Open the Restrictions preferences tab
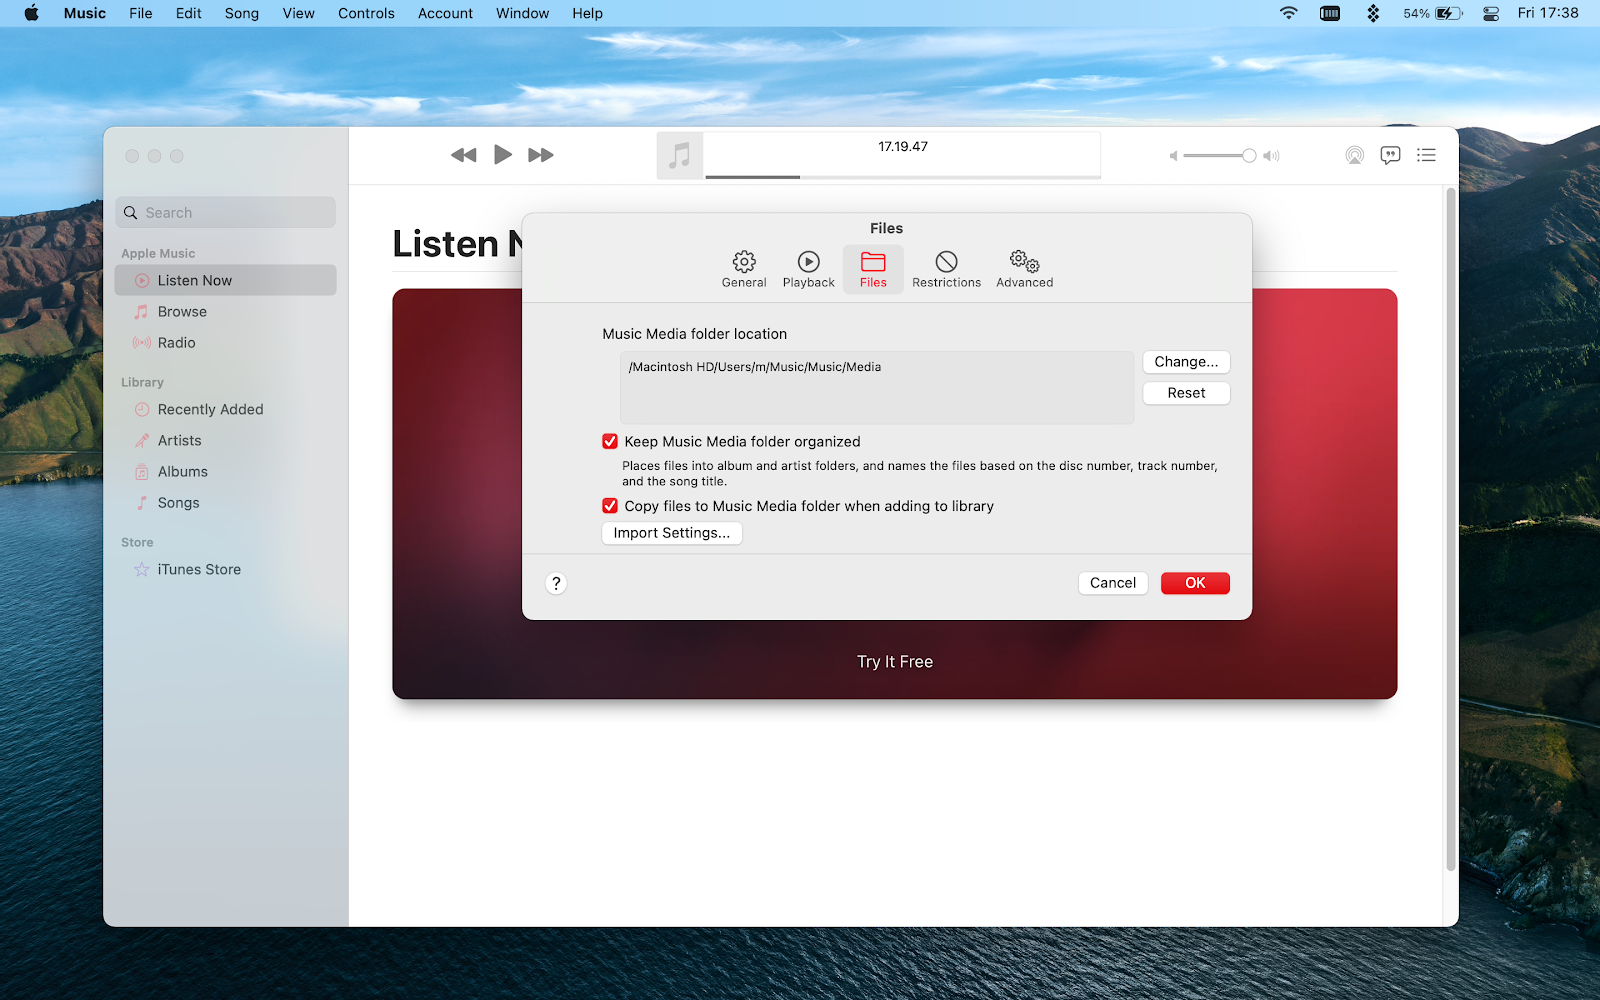This screenshot has height=1000, width=1600. tap(946, 269)
